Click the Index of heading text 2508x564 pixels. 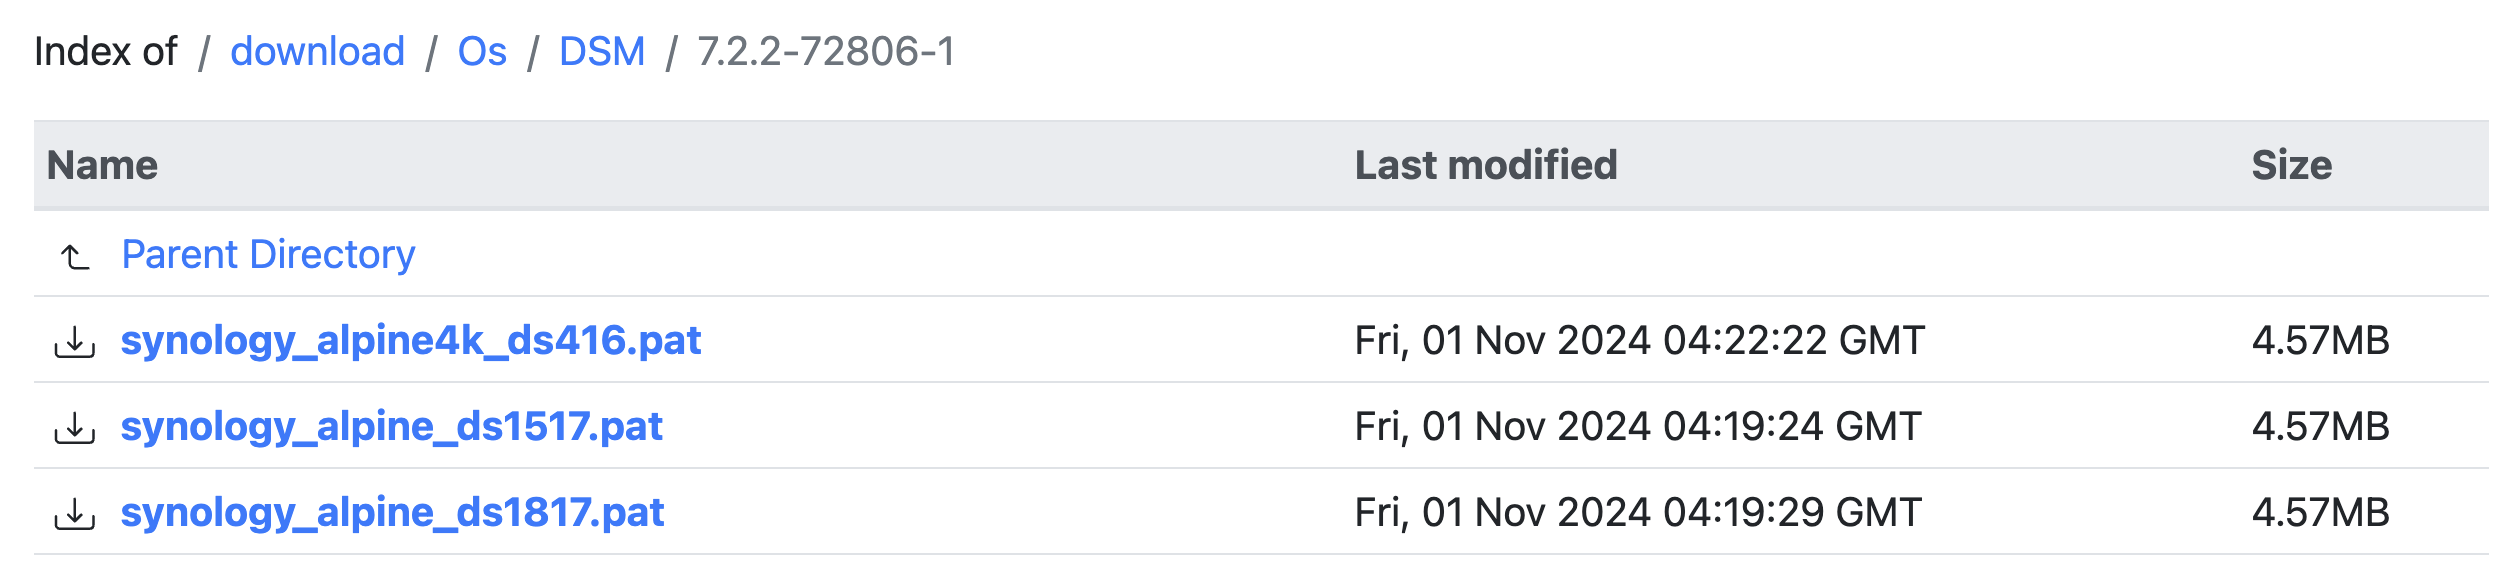click(x=106, y=51)
